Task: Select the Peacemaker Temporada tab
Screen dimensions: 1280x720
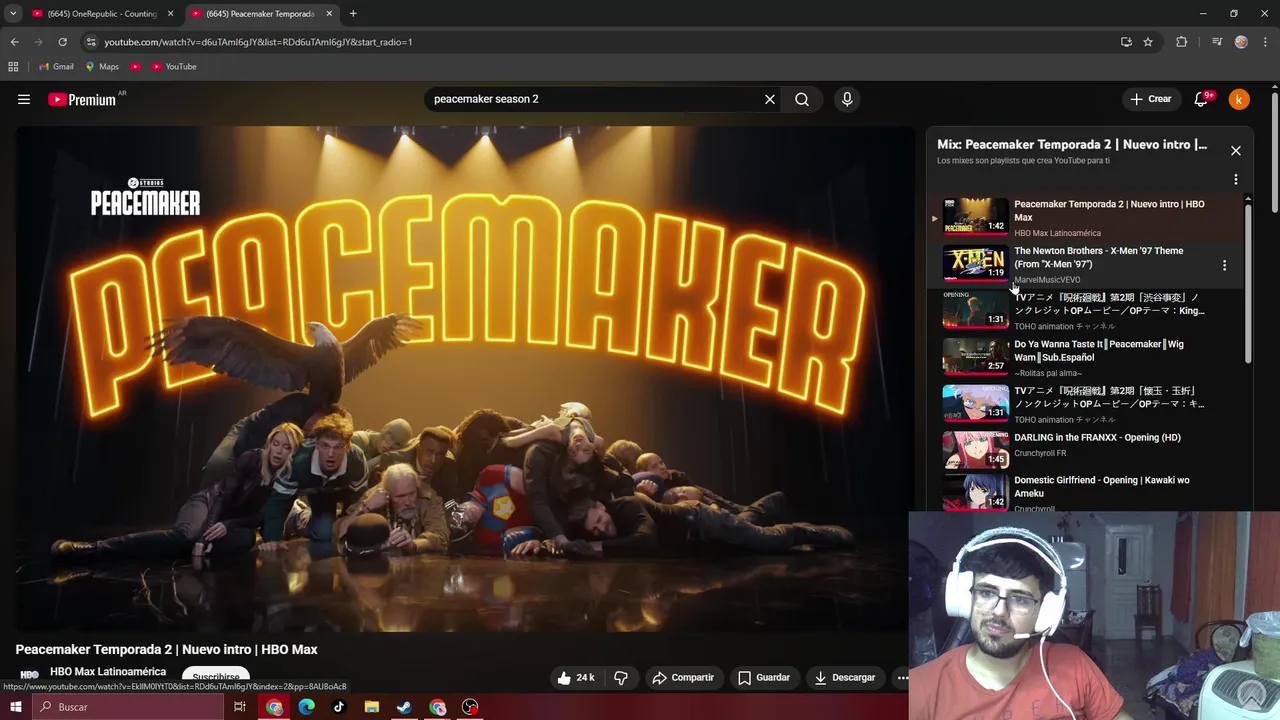Action: pyautogui.click(x=259, y=14)
